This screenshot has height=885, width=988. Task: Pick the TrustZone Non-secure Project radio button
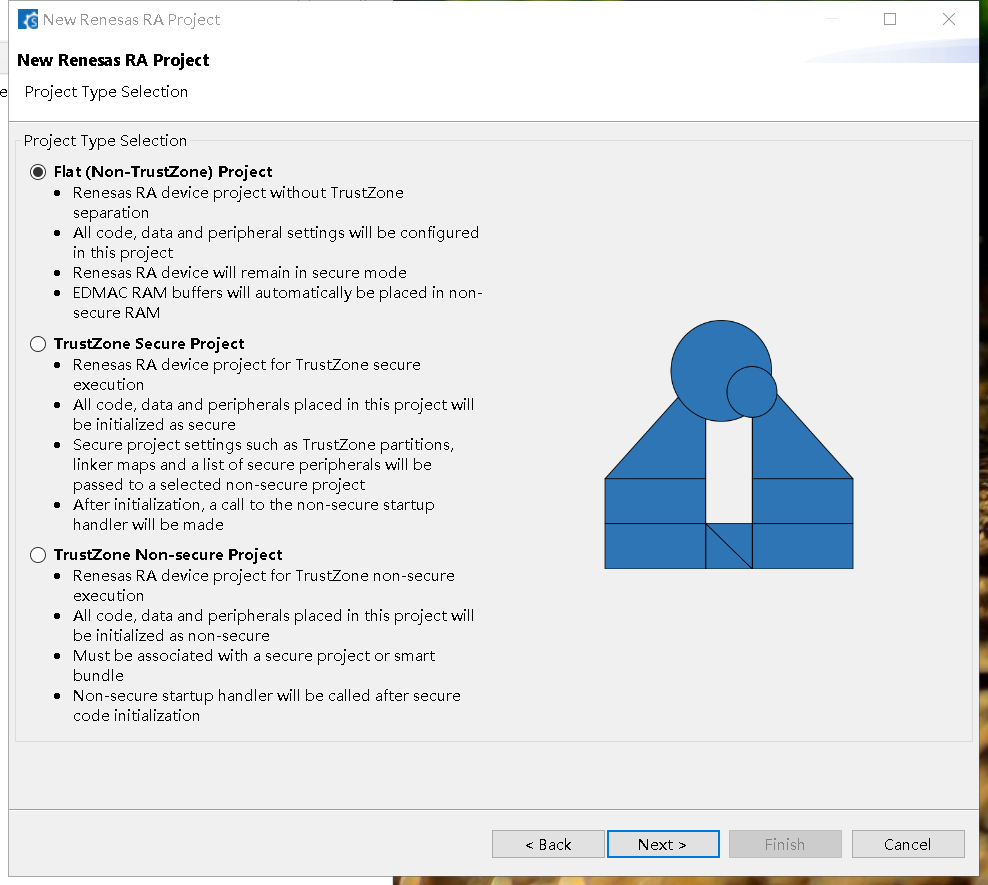point(38,555)
